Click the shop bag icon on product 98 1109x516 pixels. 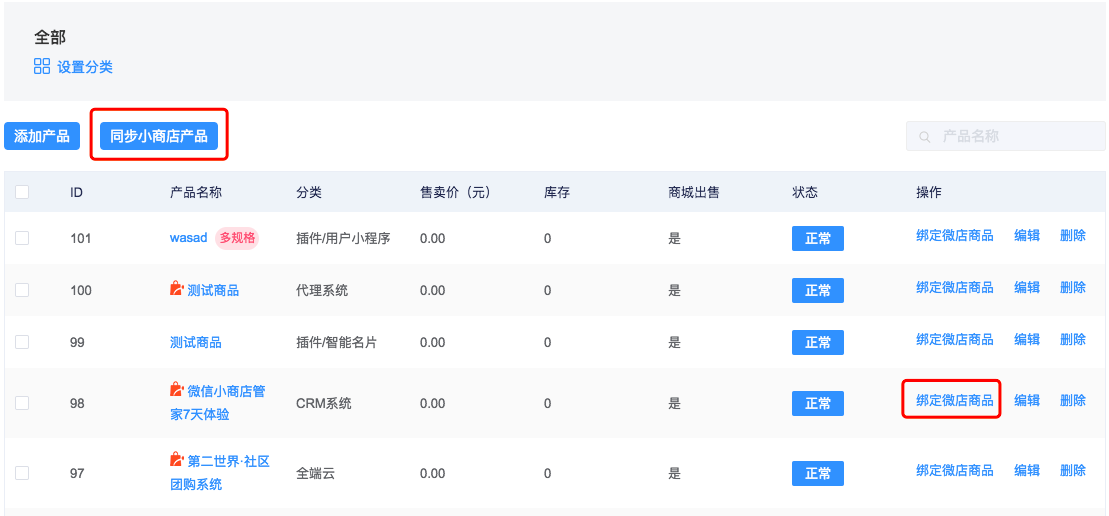[177, 389]
